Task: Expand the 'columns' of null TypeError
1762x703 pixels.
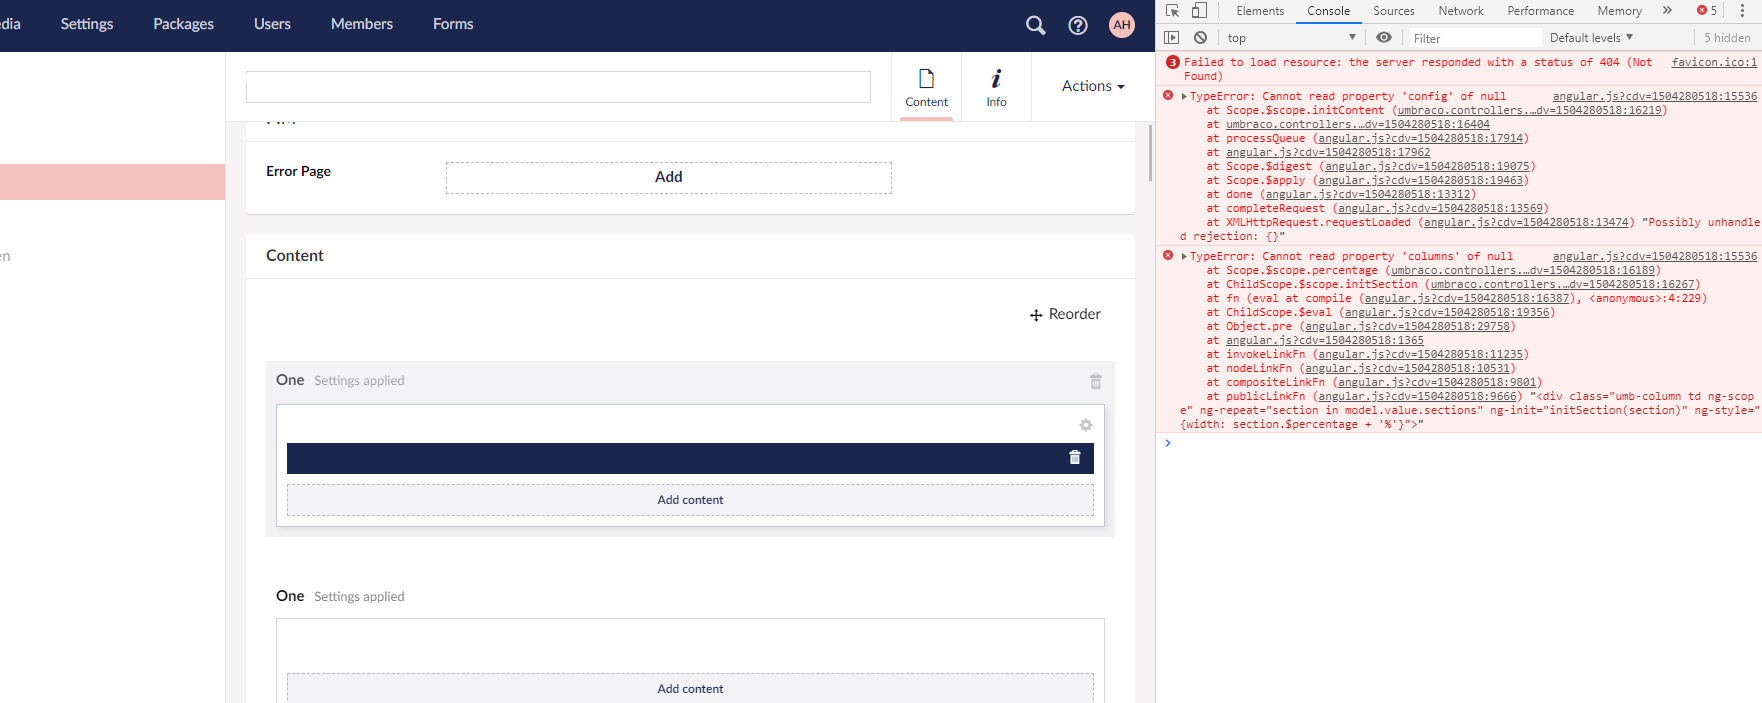Action: [1184, 257]
